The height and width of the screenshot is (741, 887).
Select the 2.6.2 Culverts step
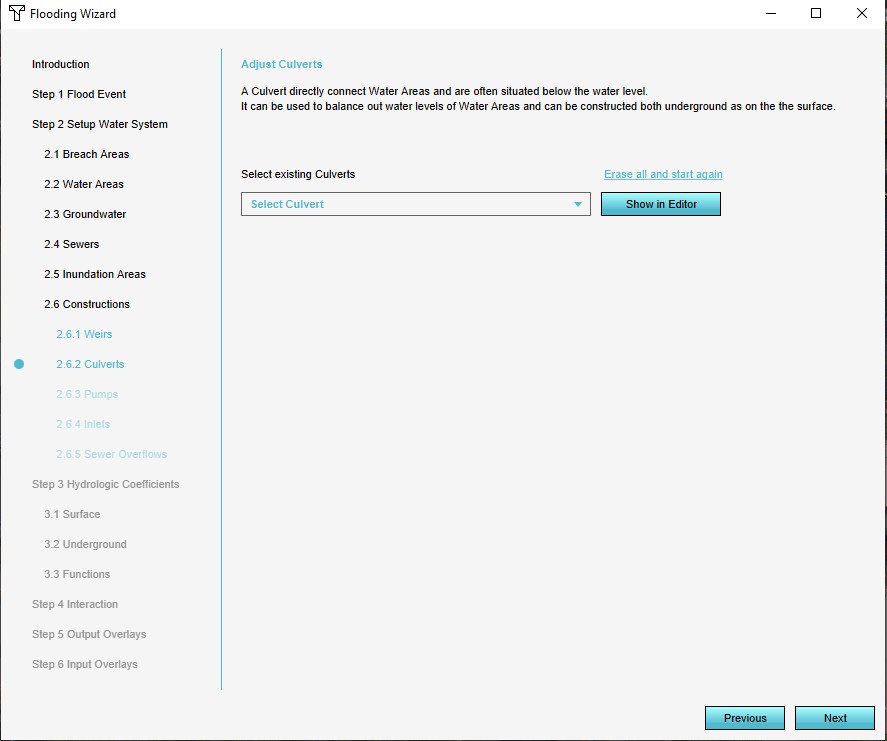90,364
